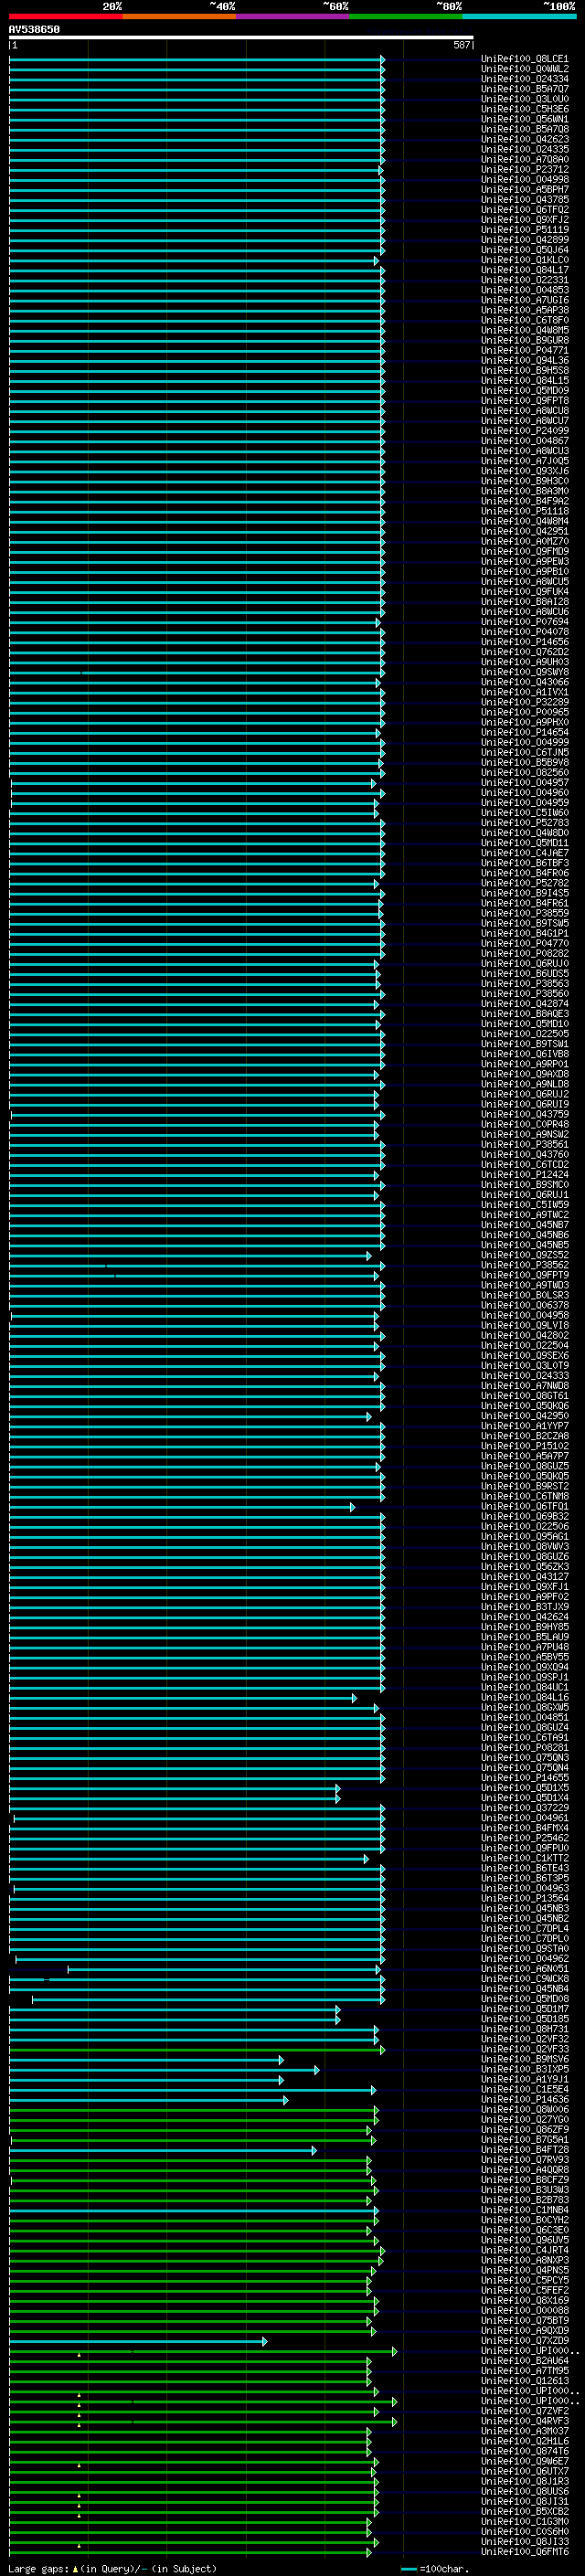Select the UniRef100_P14656 label
The width and height of the screenshot is (585, 2576).
[x=525, y=642]
